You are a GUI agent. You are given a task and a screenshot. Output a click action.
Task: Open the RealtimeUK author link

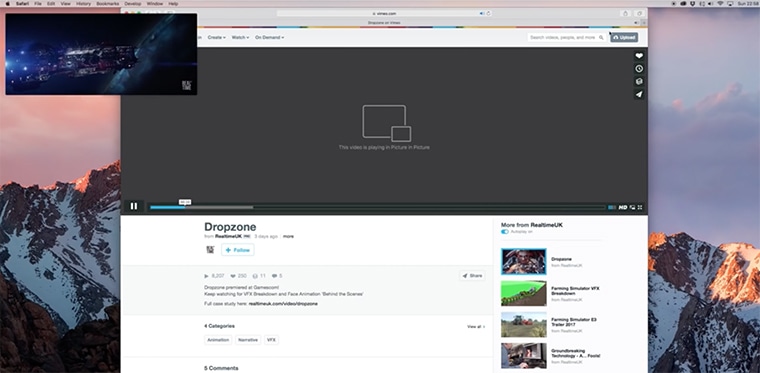[228, 236]
